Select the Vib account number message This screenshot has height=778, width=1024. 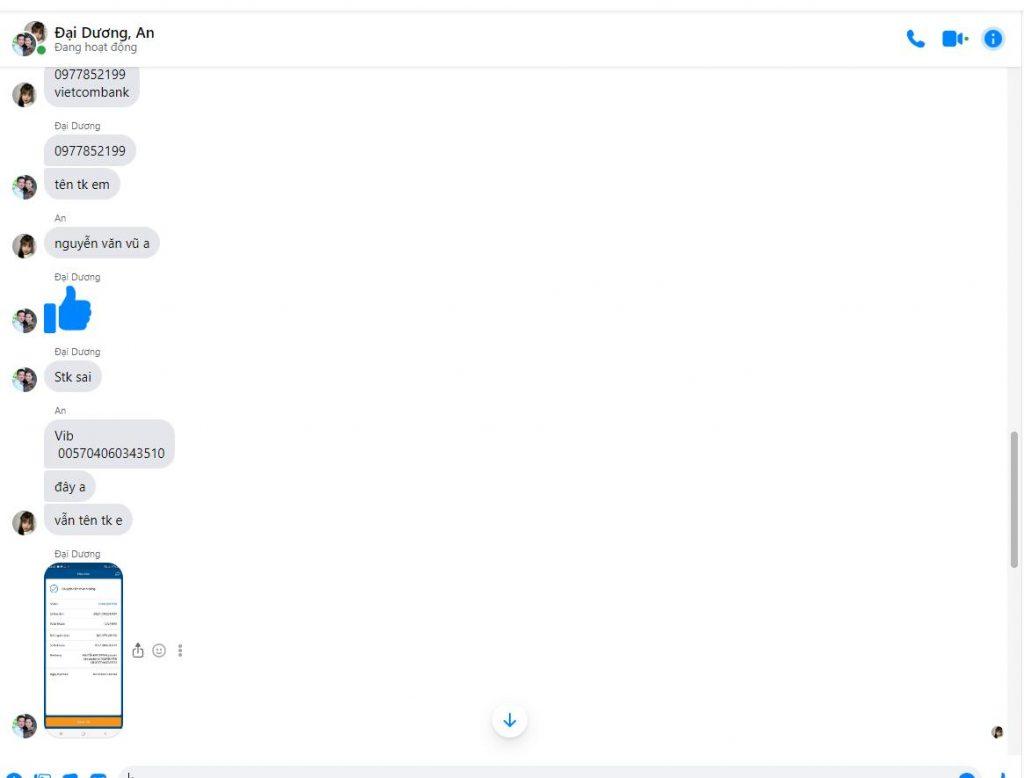coord(109,444)
